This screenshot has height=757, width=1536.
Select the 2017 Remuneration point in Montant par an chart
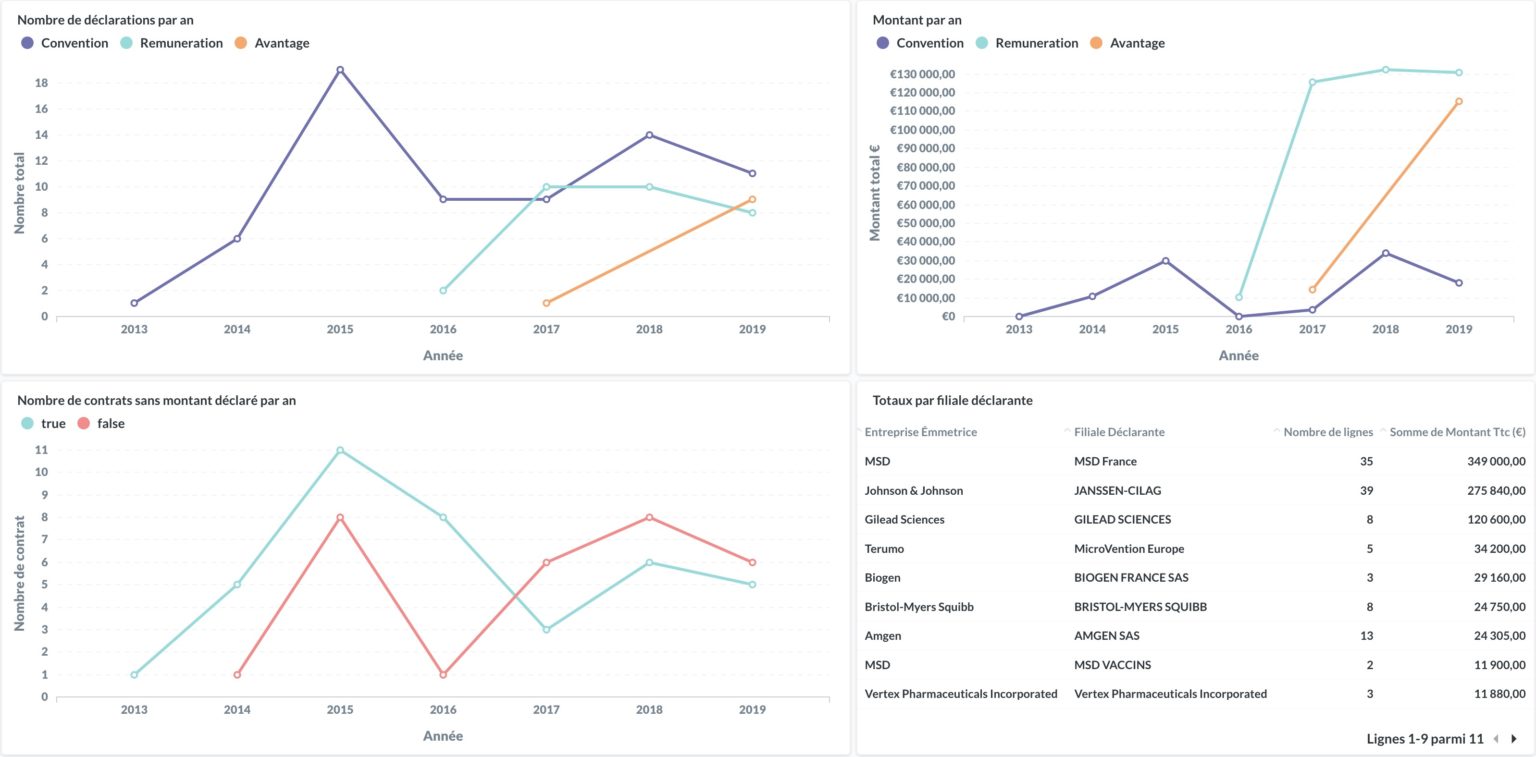pyautogui.click(x=1312, y=82)
